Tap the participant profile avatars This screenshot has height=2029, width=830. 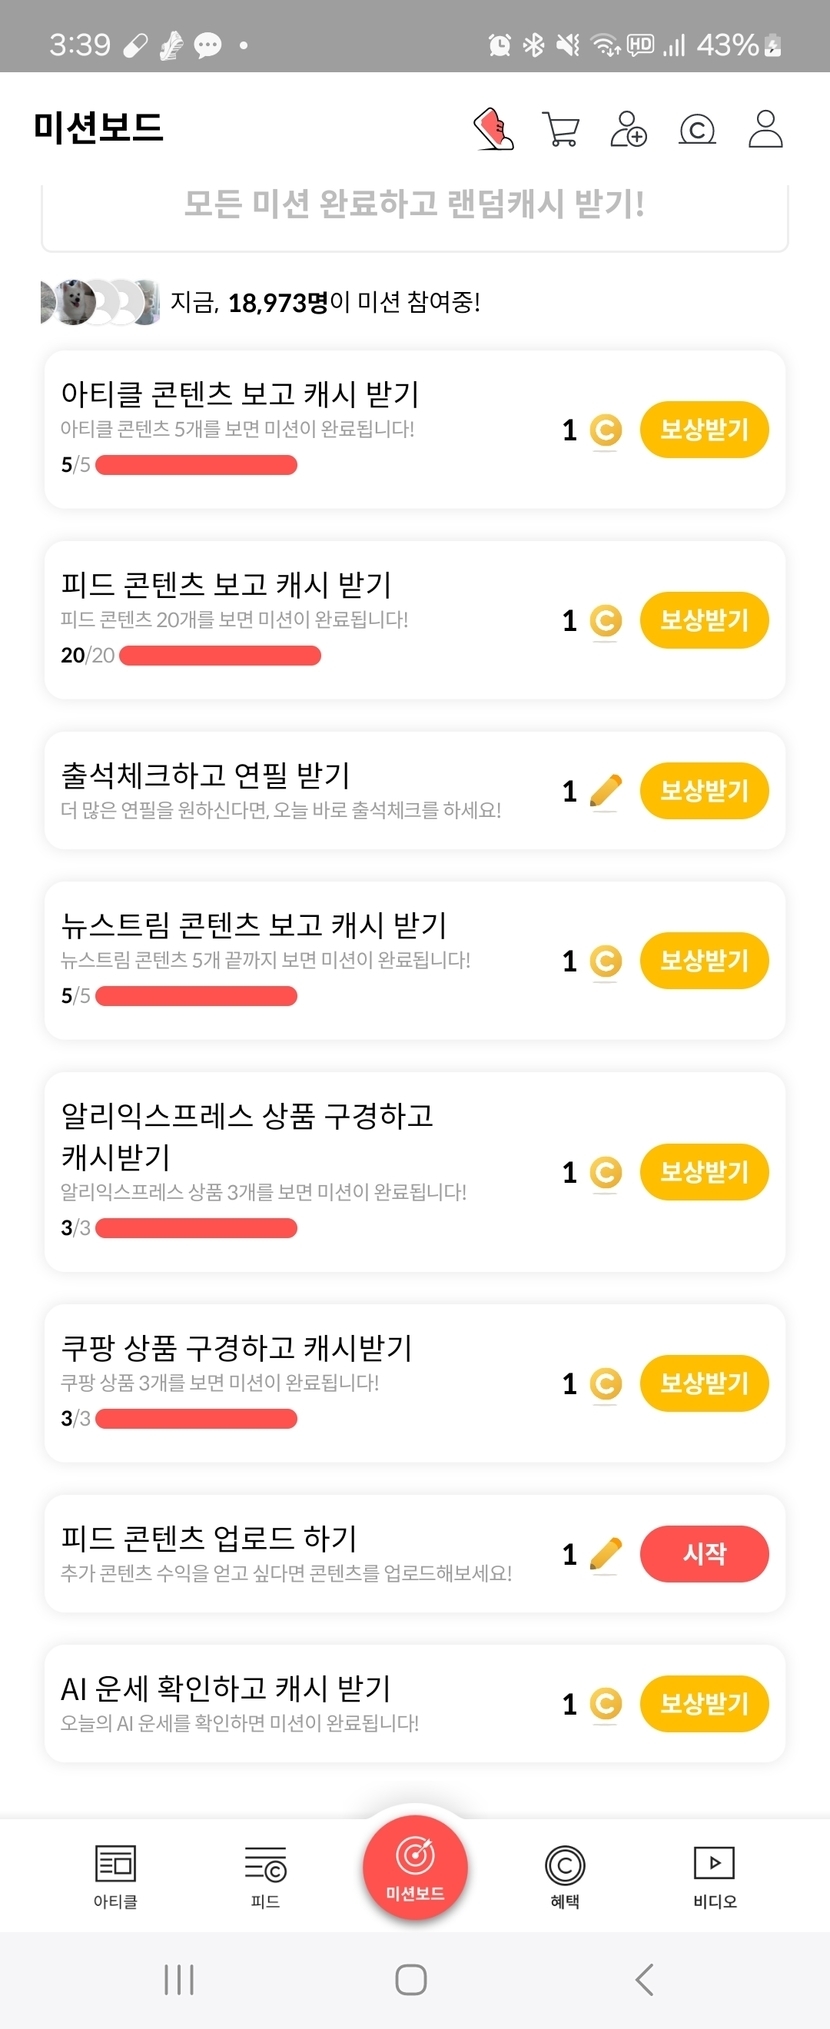pos(99,302)
